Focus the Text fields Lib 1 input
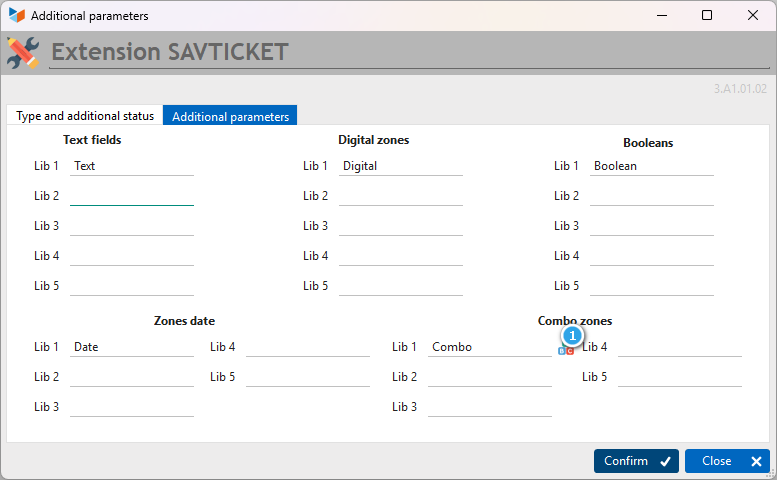 tap(132, 166)
